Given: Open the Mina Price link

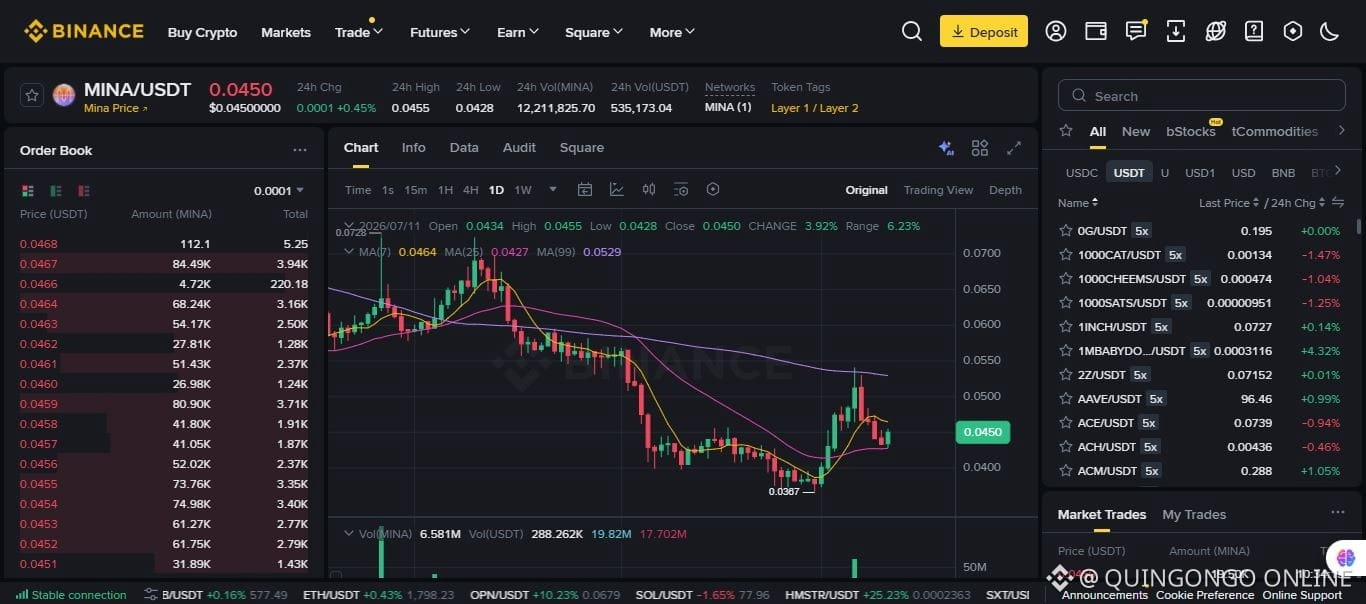Looking at the screenshot, I should (115, 108).
